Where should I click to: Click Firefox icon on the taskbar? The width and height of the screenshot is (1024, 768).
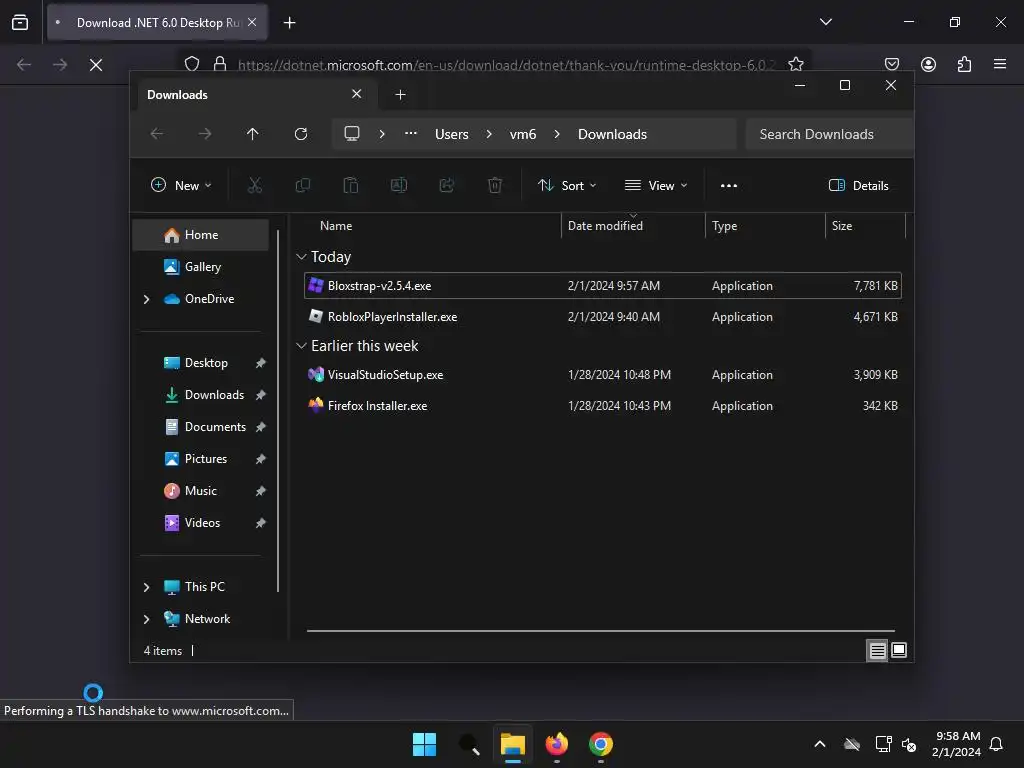click(556, 744)
